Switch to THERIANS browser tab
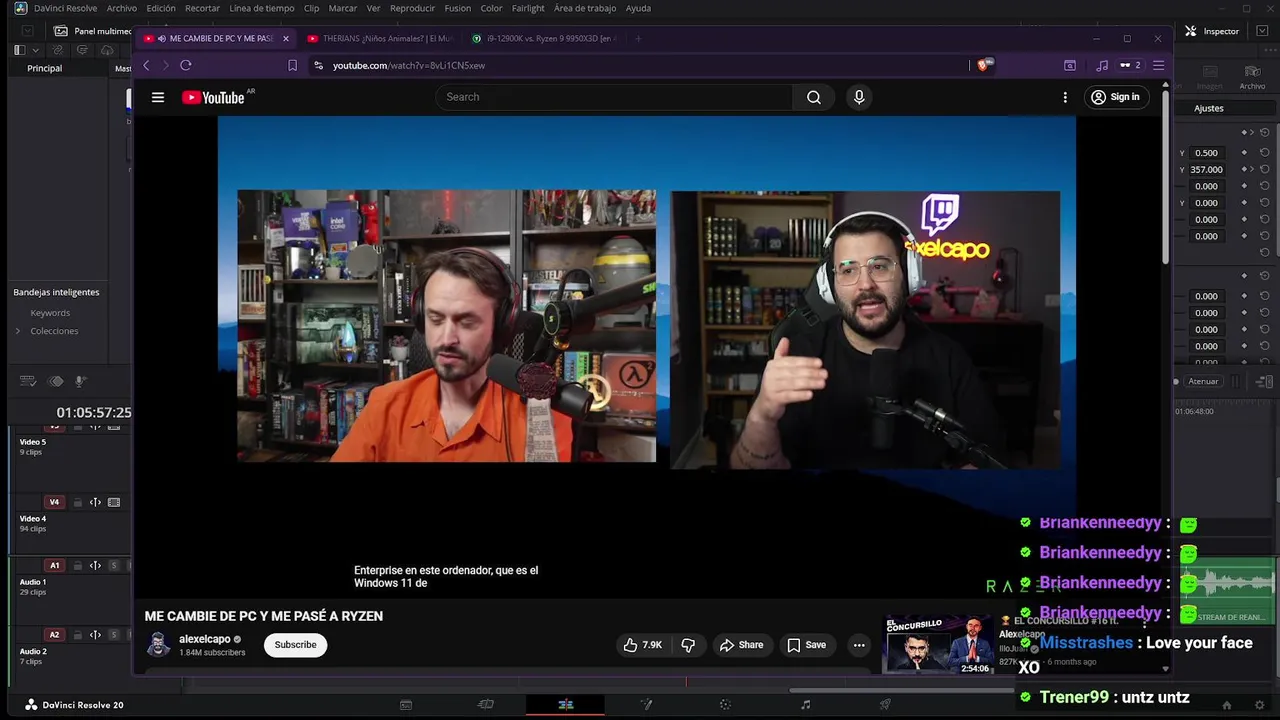Image resolution: width=1280 pixels, height=720 pixels. [x=380, y=38]
